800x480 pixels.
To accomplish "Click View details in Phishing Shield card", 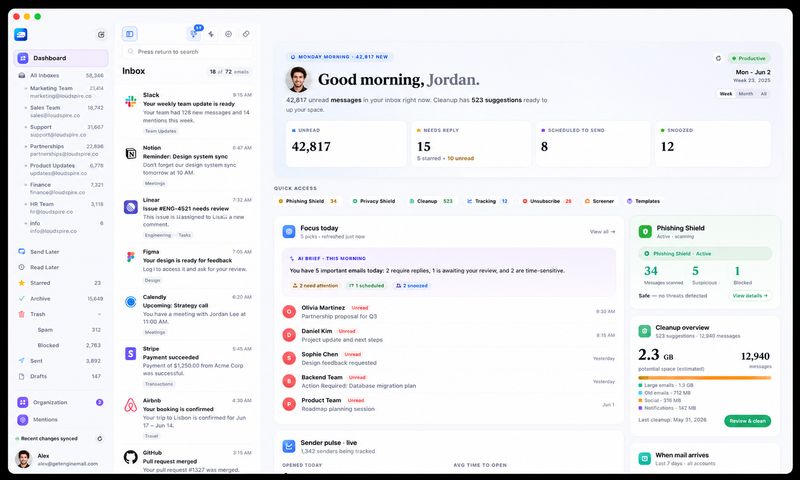I will coord(750,296).
